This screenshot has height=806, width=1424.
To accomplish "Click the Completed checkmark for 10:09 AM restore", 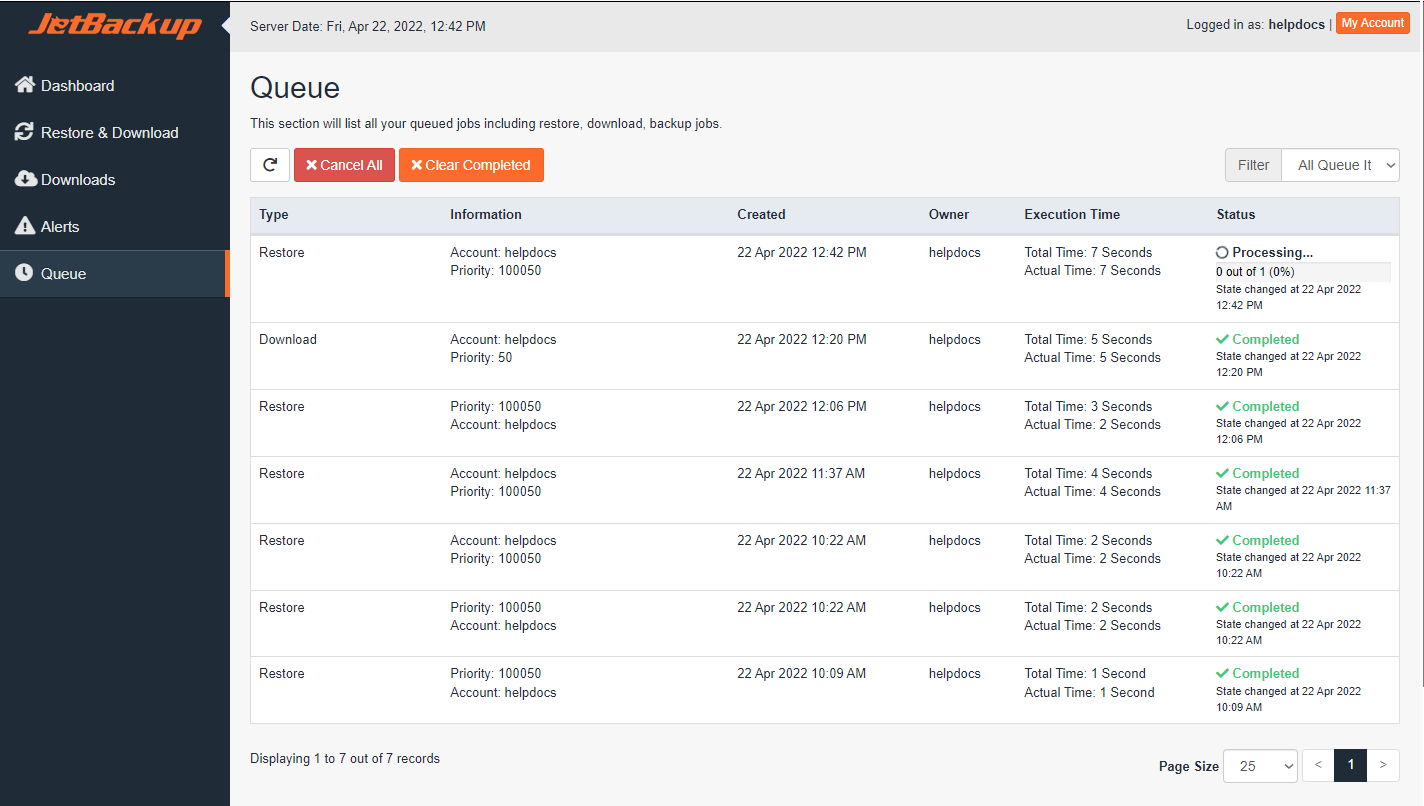I will click(1222, 674).
